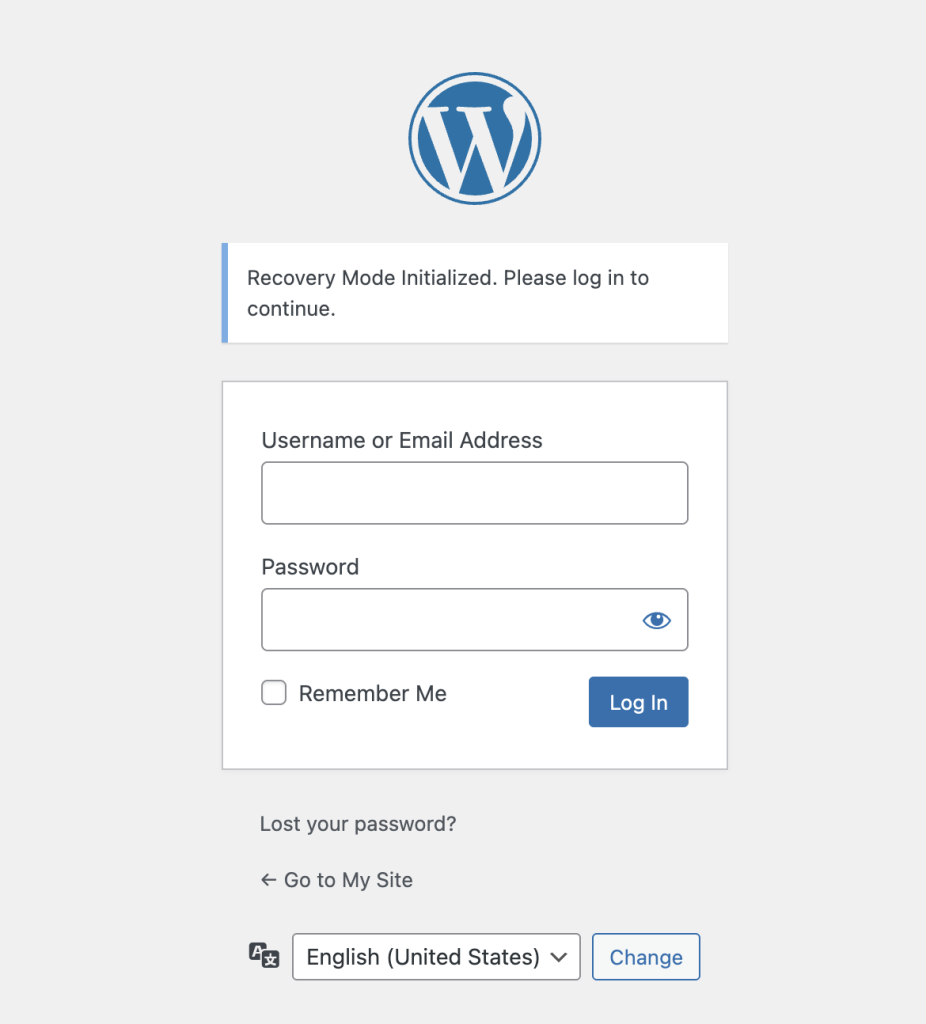This screenshot has width=926, height=1024.
Task: Focus the Username or Email Address field
Action: point(474,493)
